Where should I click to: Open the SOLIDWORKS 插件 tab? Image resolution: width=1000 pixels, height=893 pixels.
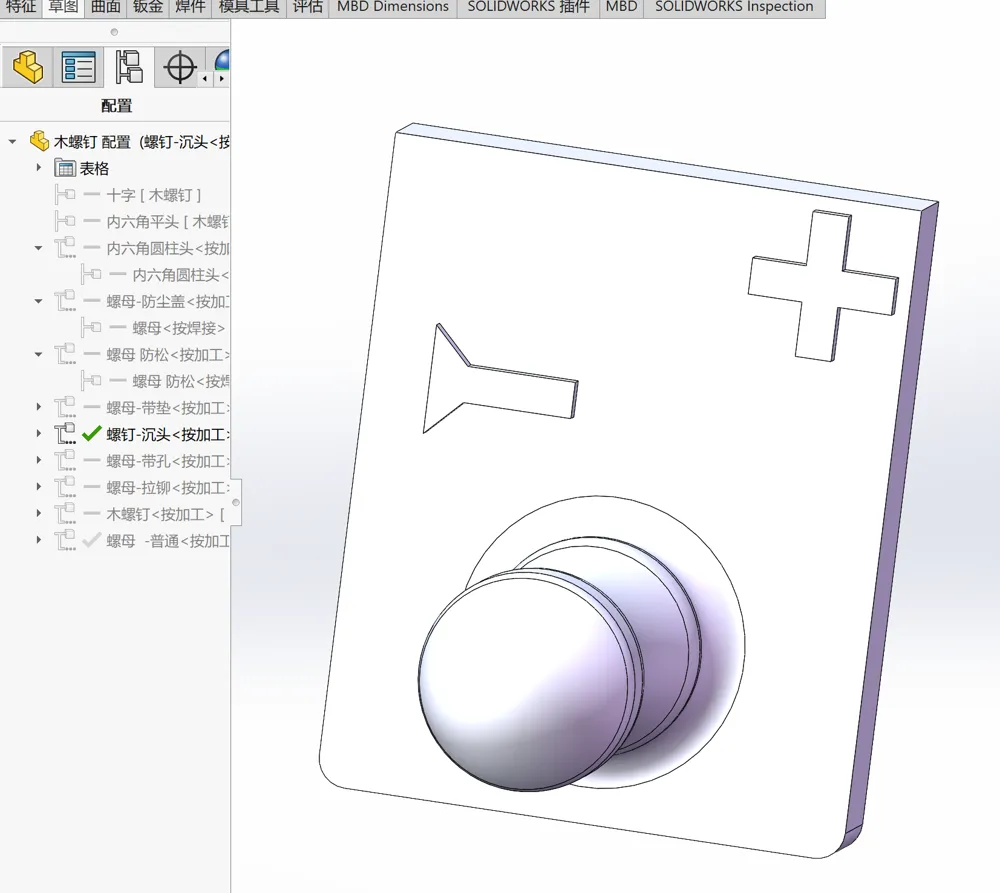[528, 7]
